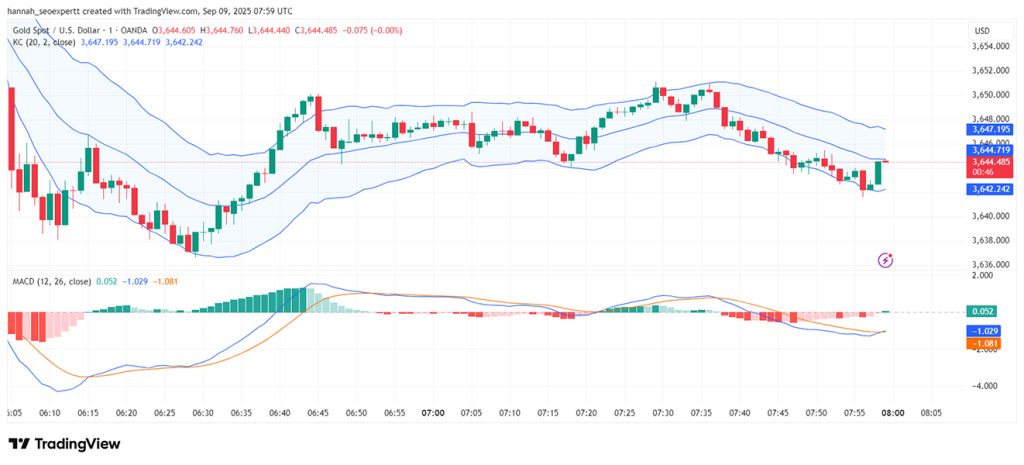
Task: Click the purple lightning bolt flash icon
Action: tap(886, 261)
